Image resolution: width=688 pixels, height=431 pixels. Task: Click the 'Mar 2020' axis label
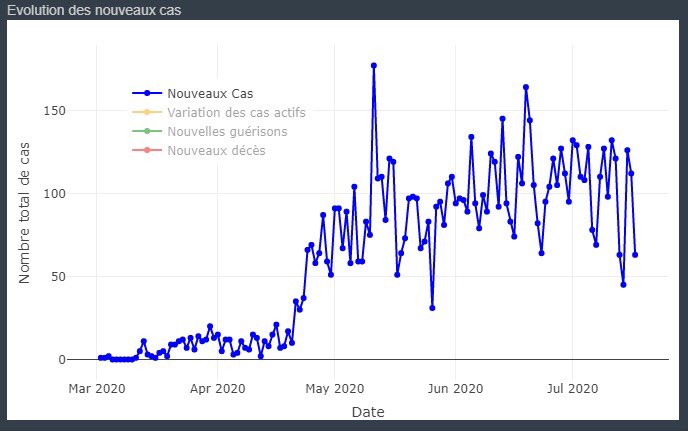tap(97, 388)
